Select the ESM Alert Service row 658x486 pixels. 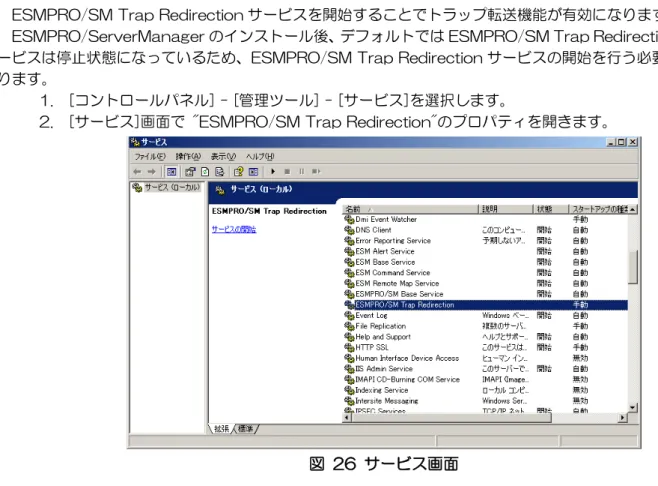pyautogui.click(x=486, y=251)
